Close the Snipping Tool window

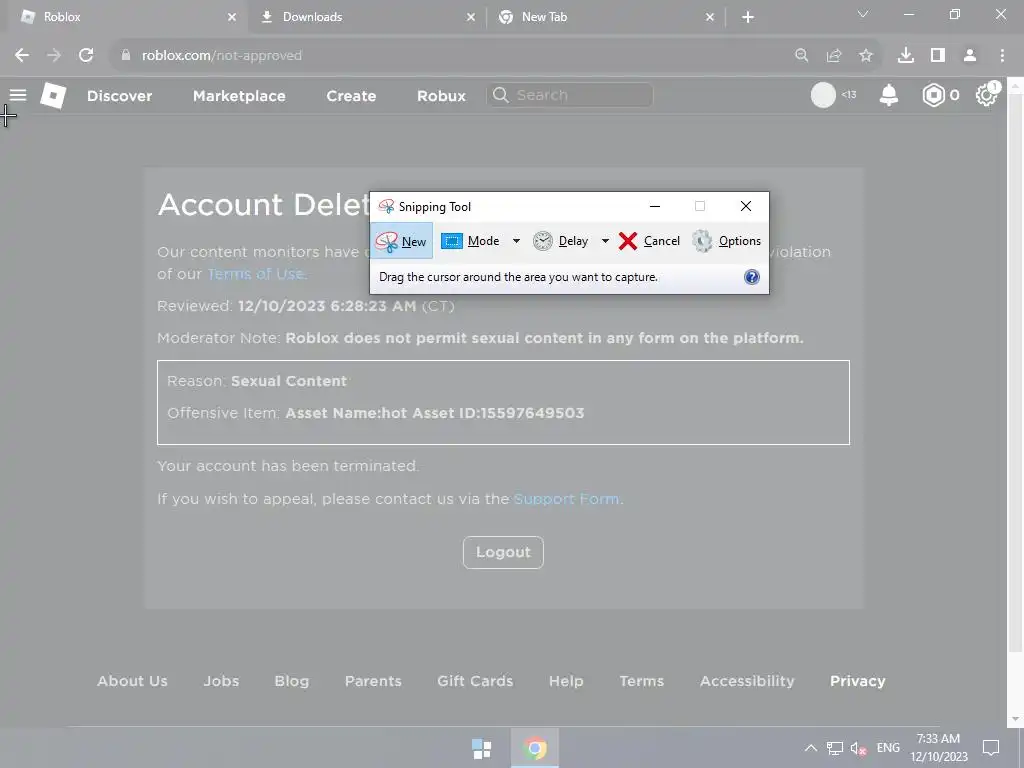click(x=746, y=206)
